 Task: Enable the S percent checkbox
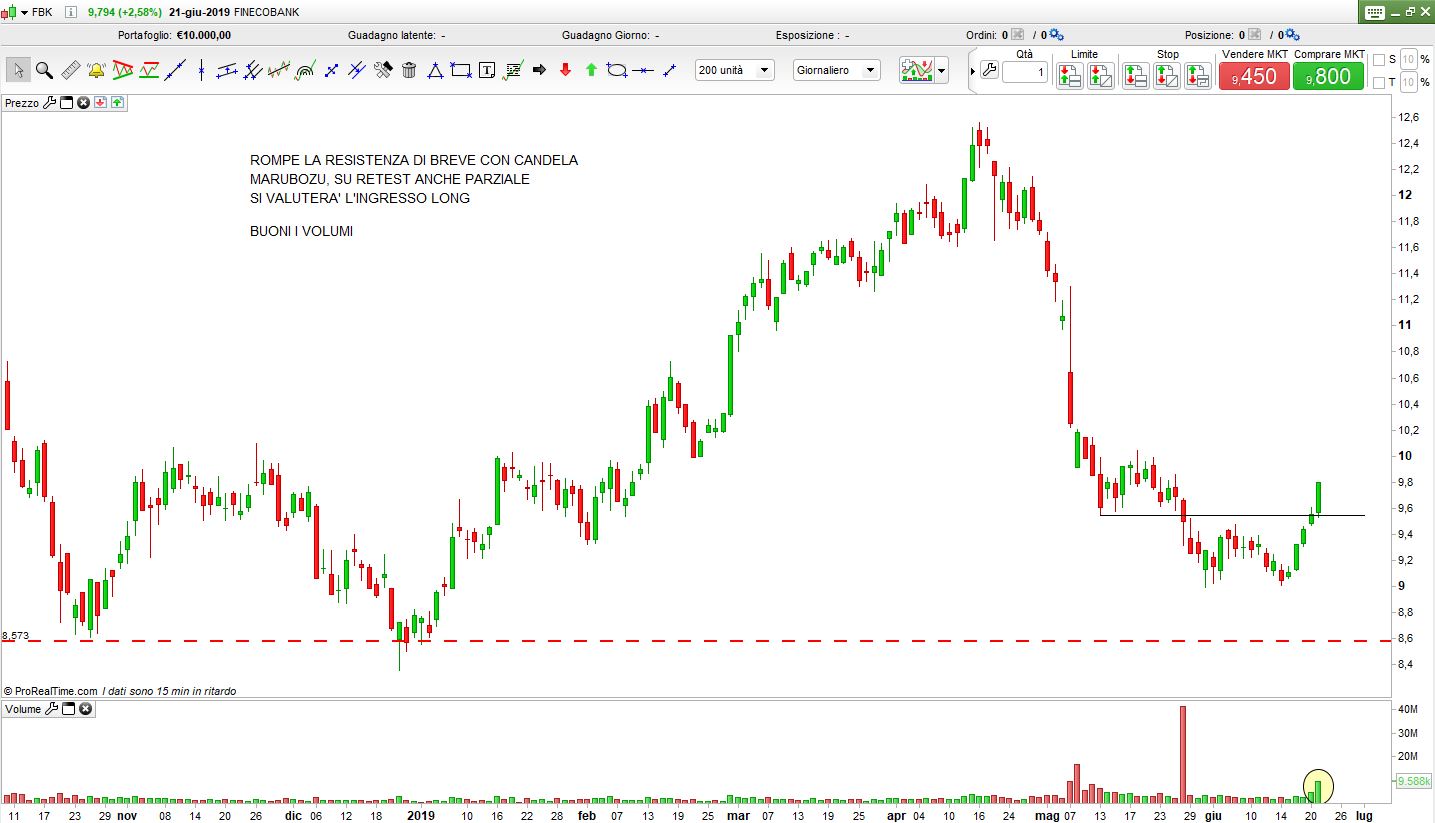[x=1379, y=60]
